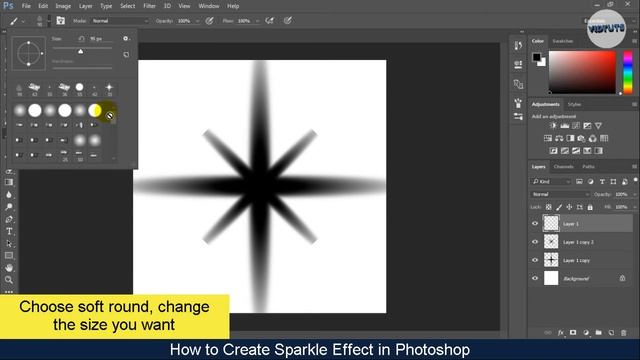Select the Hand tool

tap(9, 268)
